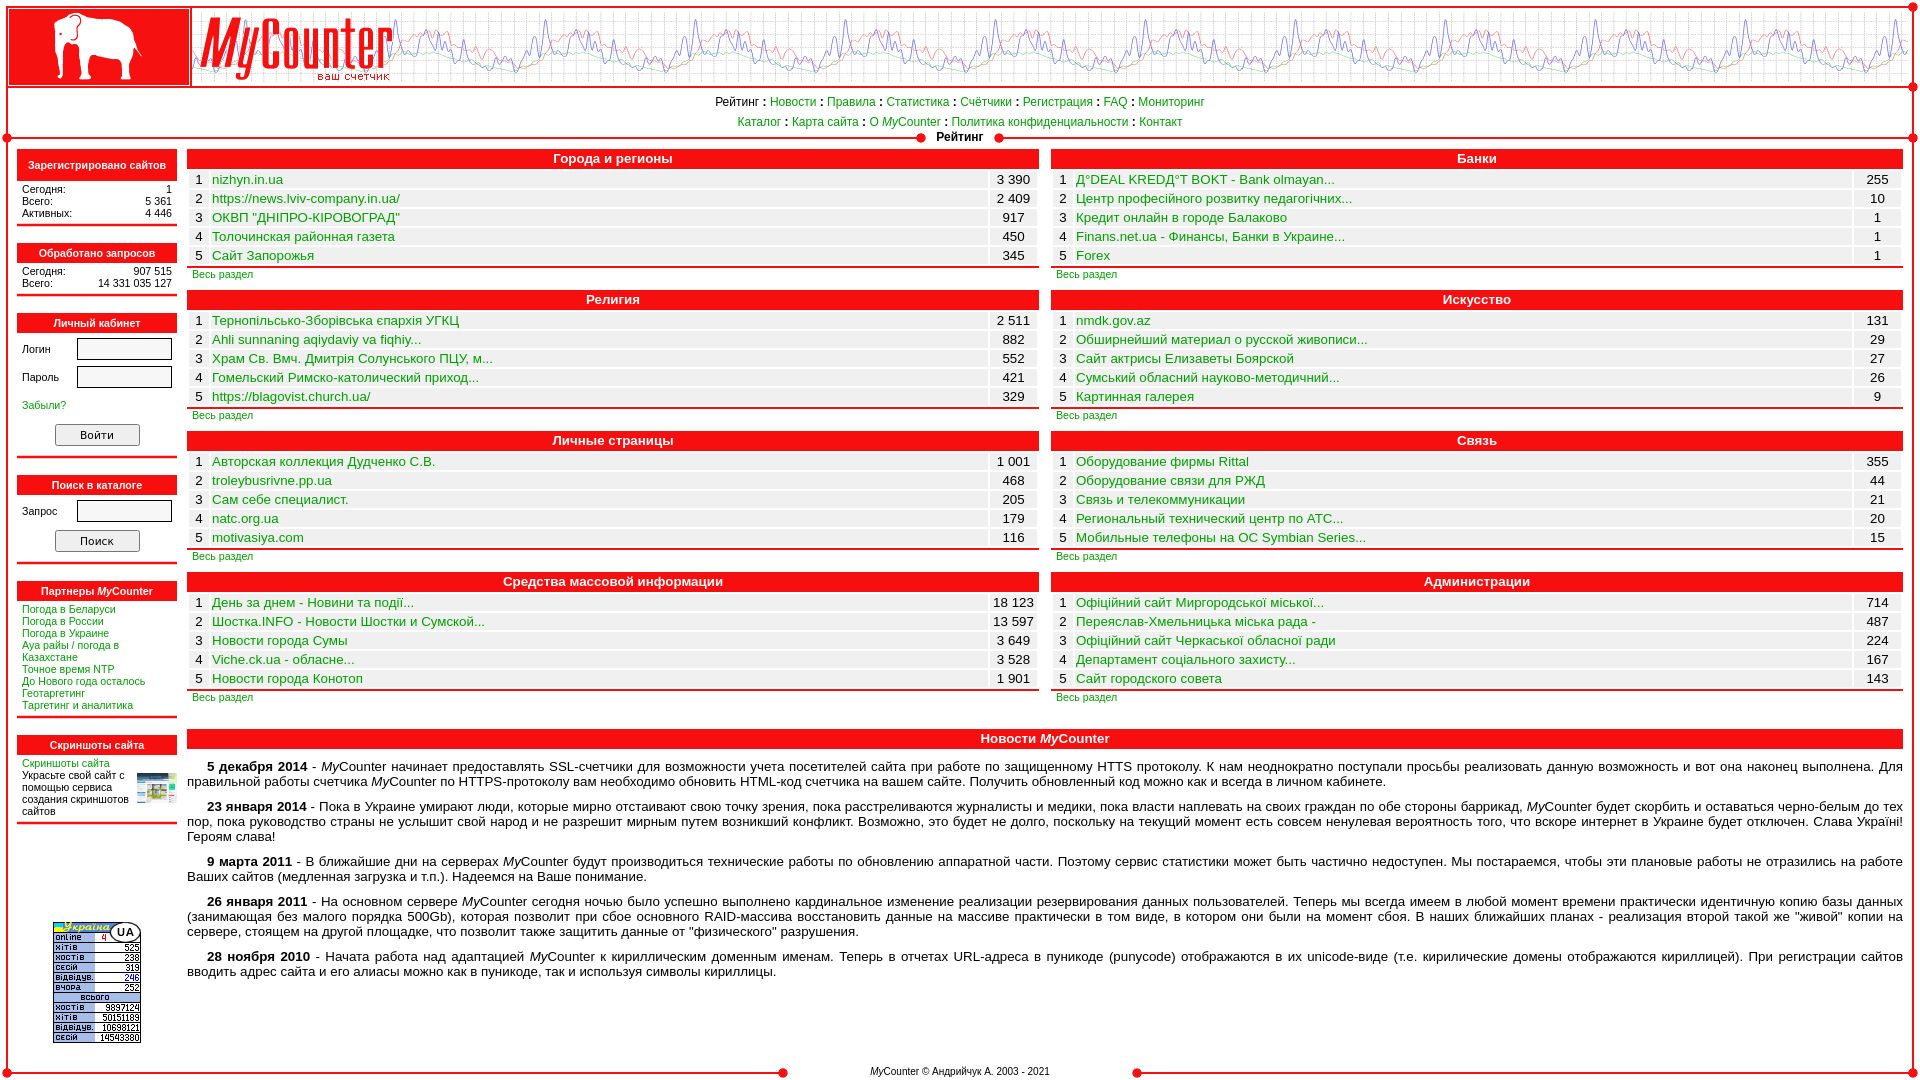Open the FAQ menu link
Screen dimensions: 1920x1080
pos(1115,102)
